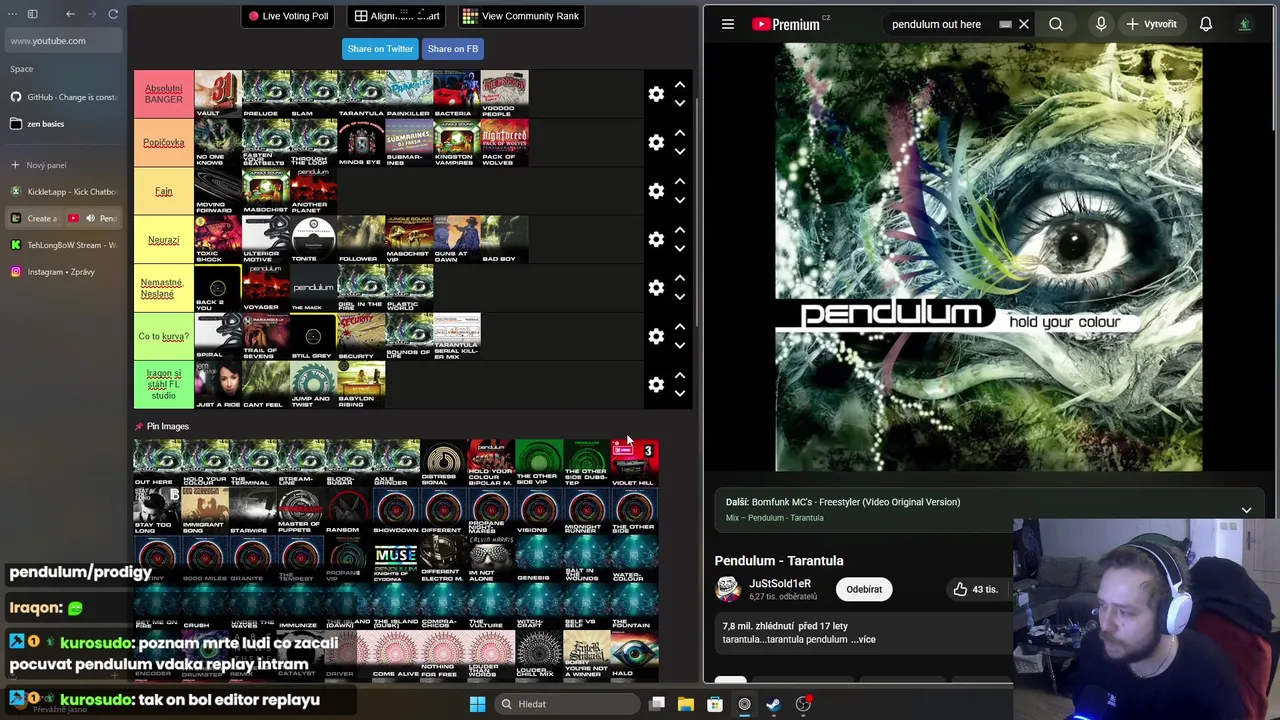Screen dimensions: 1280x720
Task: Open JuStSold1eR channel avatar
Action: tap(728, 589)
